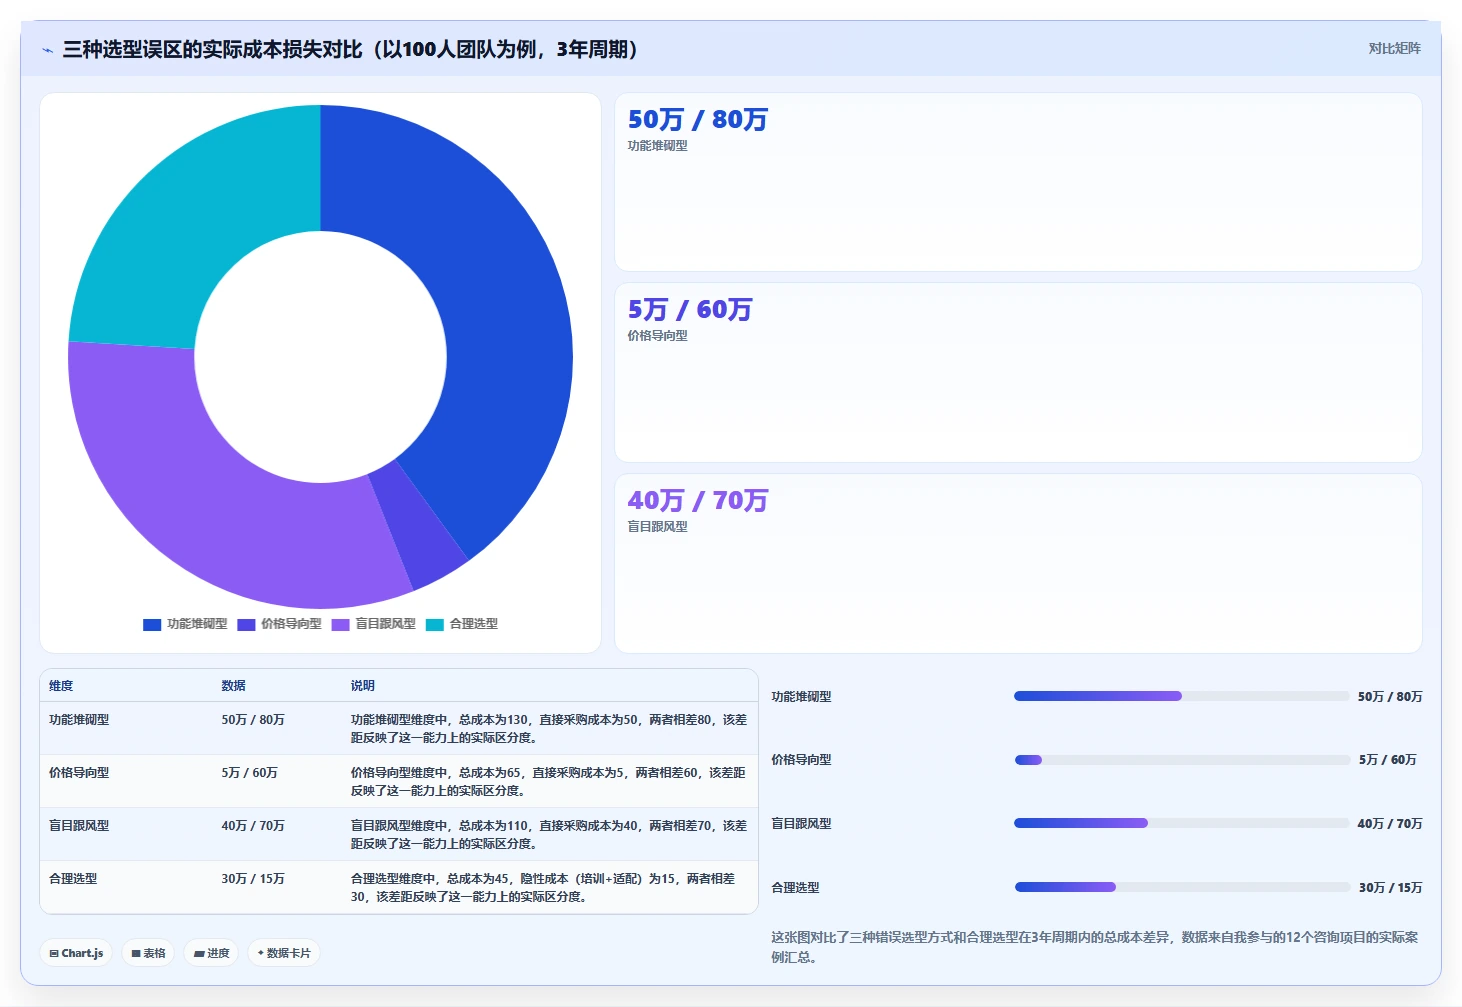Click the 表格 tag chip

pyautogui.click(x=148, y=953)
